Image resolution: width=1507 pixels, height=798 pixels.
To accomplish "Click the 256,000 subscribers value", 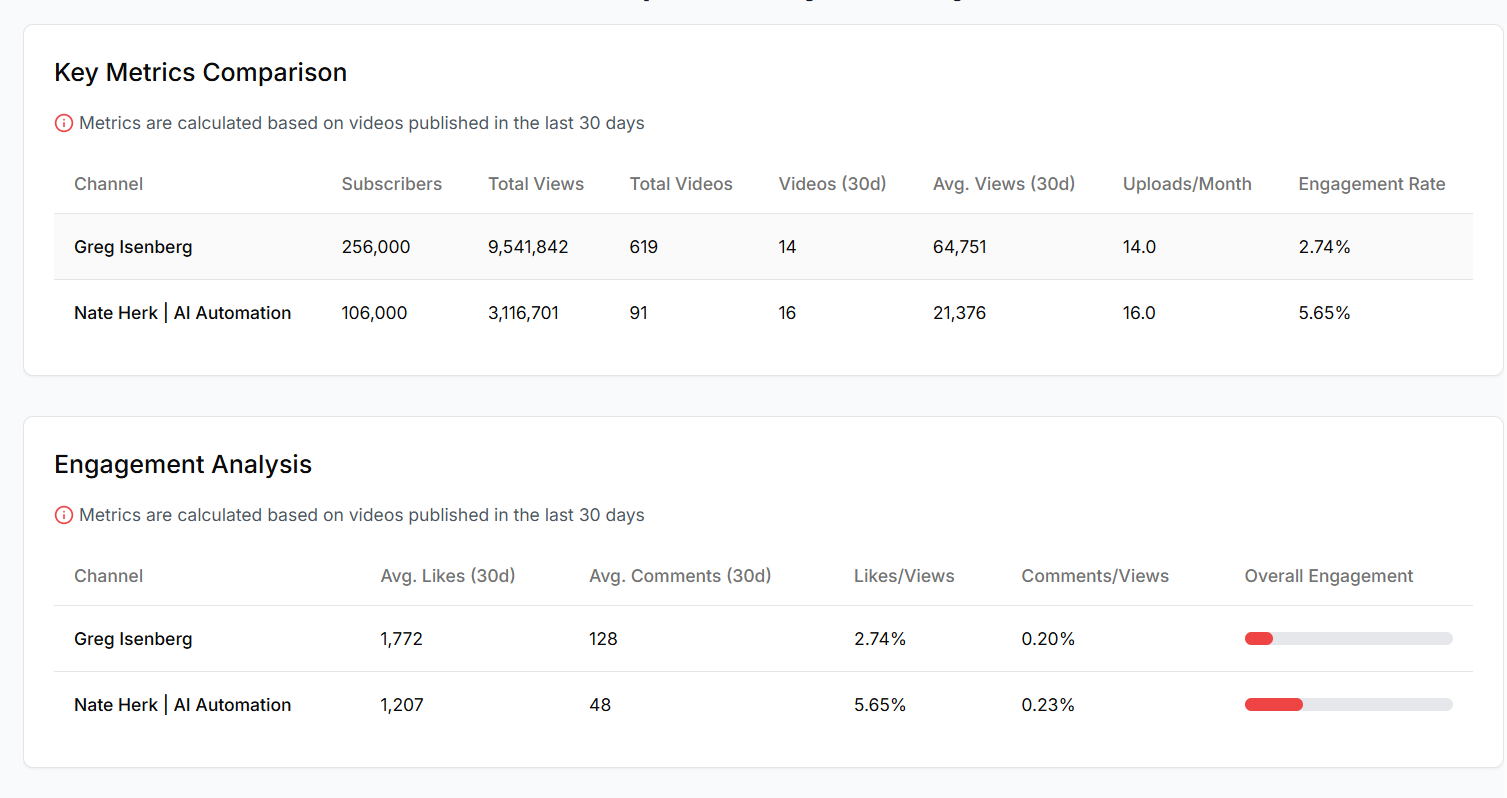I will (376, 247).
